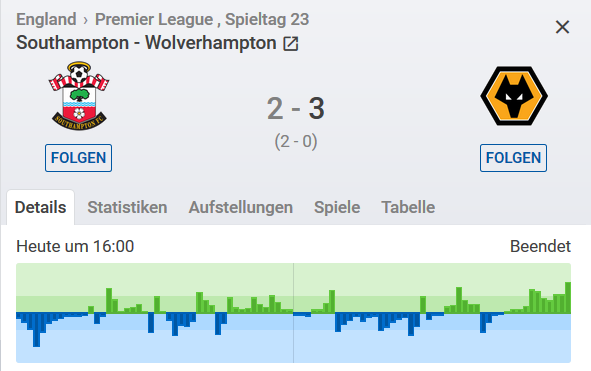The width and height of the screenshot is (591, 371).
Task: Click the Beendet match status label
Action: coord(540,246)
